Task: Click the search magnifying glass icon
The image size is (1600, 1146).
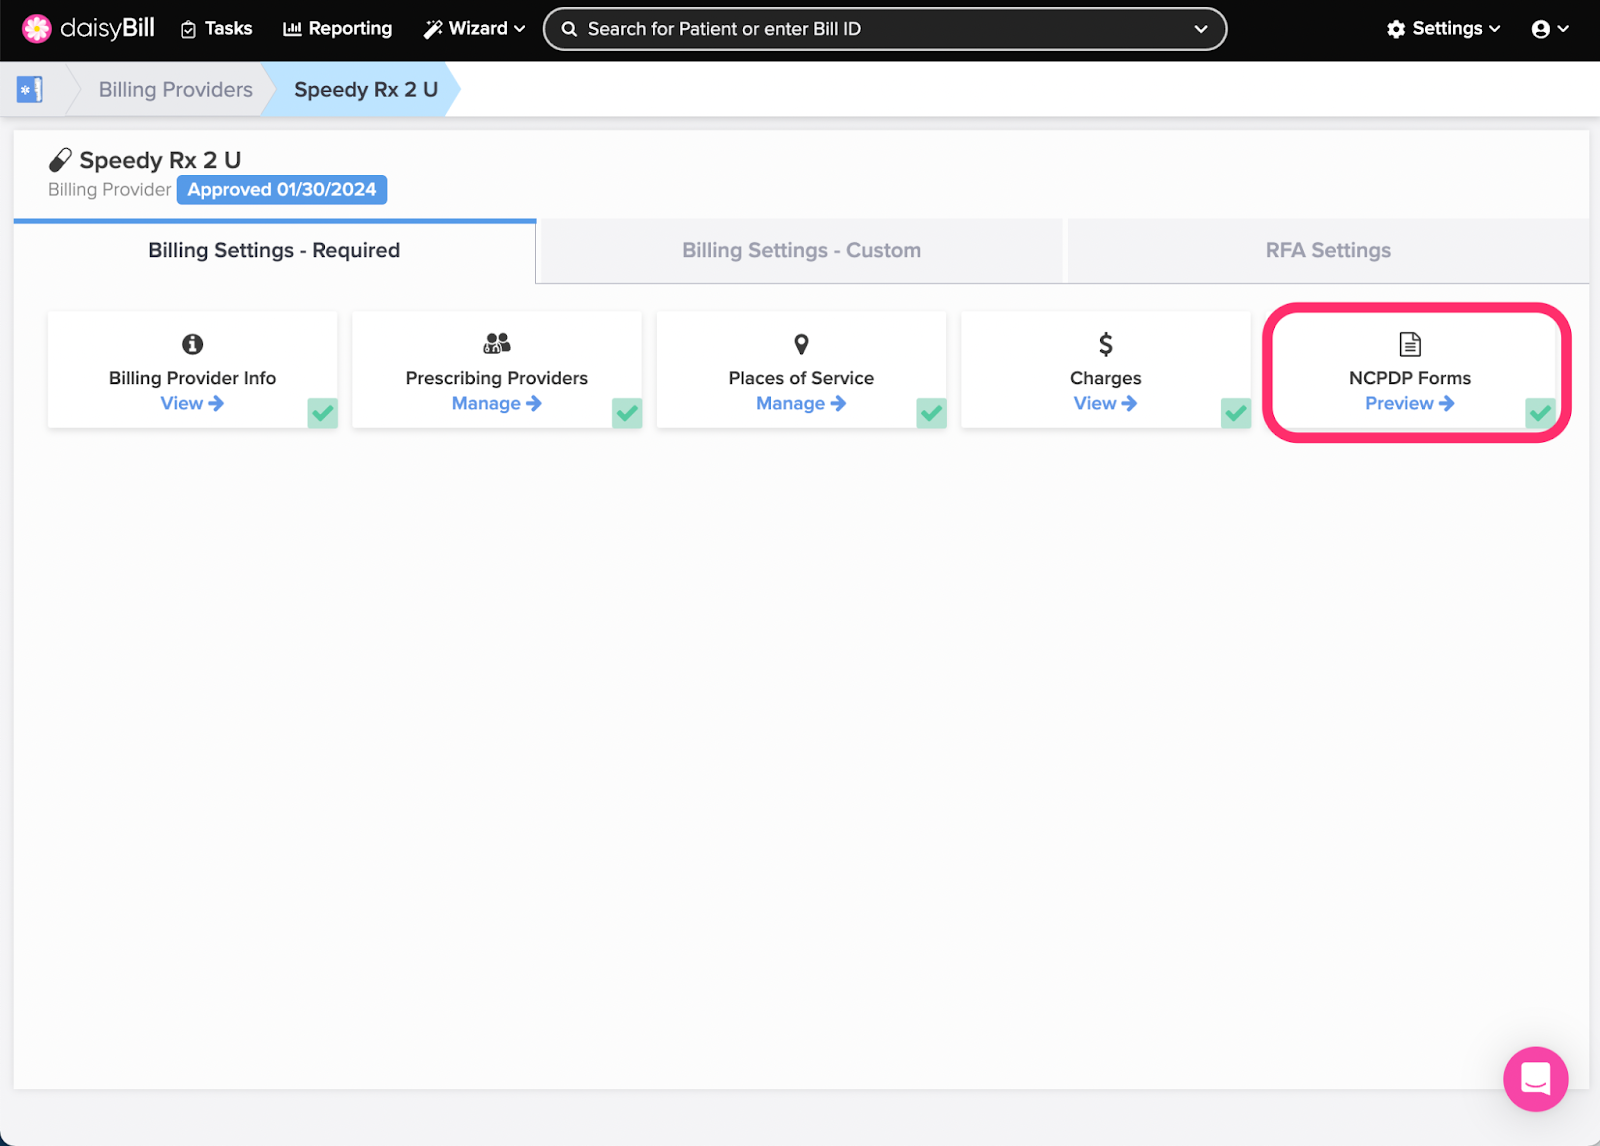Action: click(569, 28)
